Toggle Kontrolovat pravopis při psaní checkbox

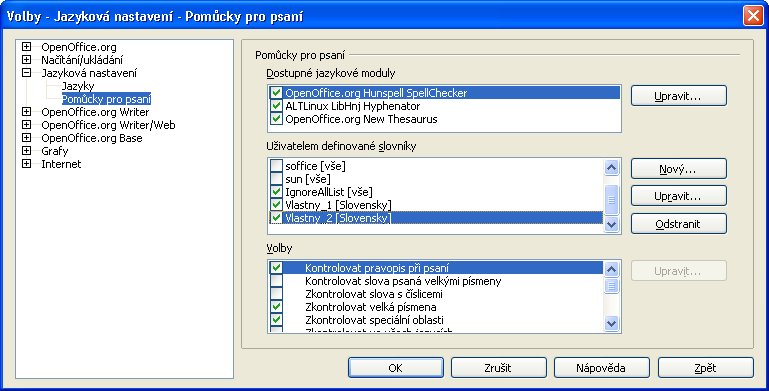(276, 268)
